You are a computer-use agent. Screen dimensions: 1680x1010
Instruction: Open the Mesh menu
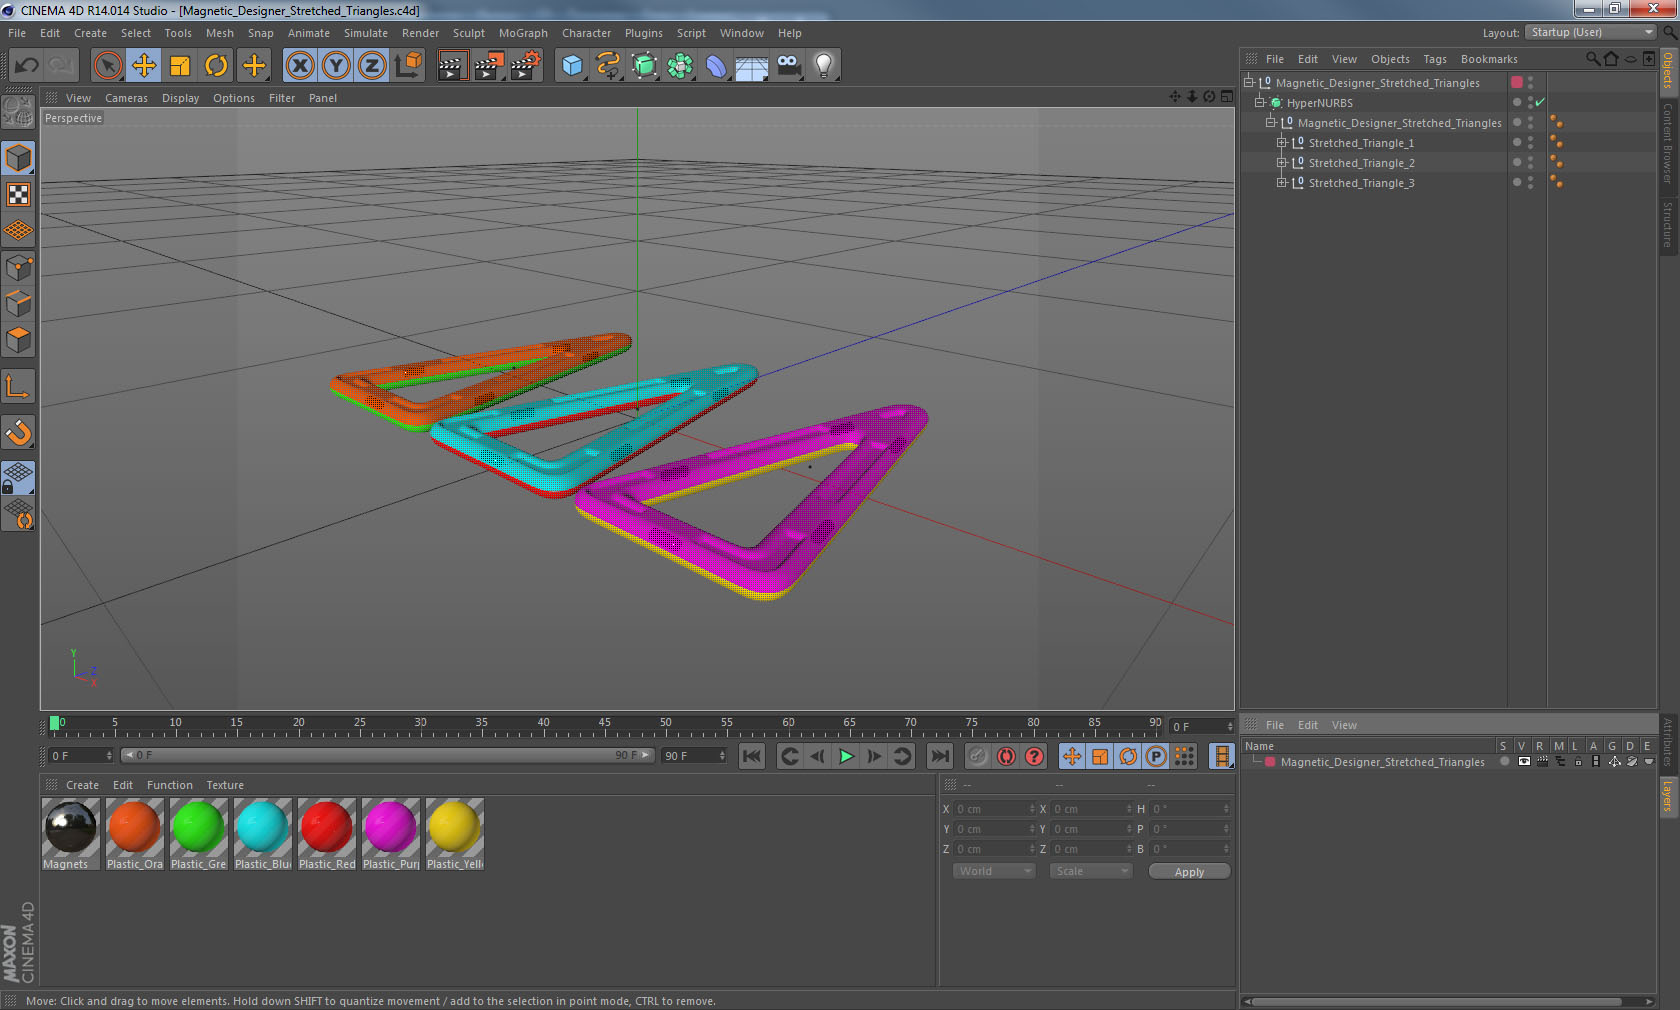[x=220, y=33]
